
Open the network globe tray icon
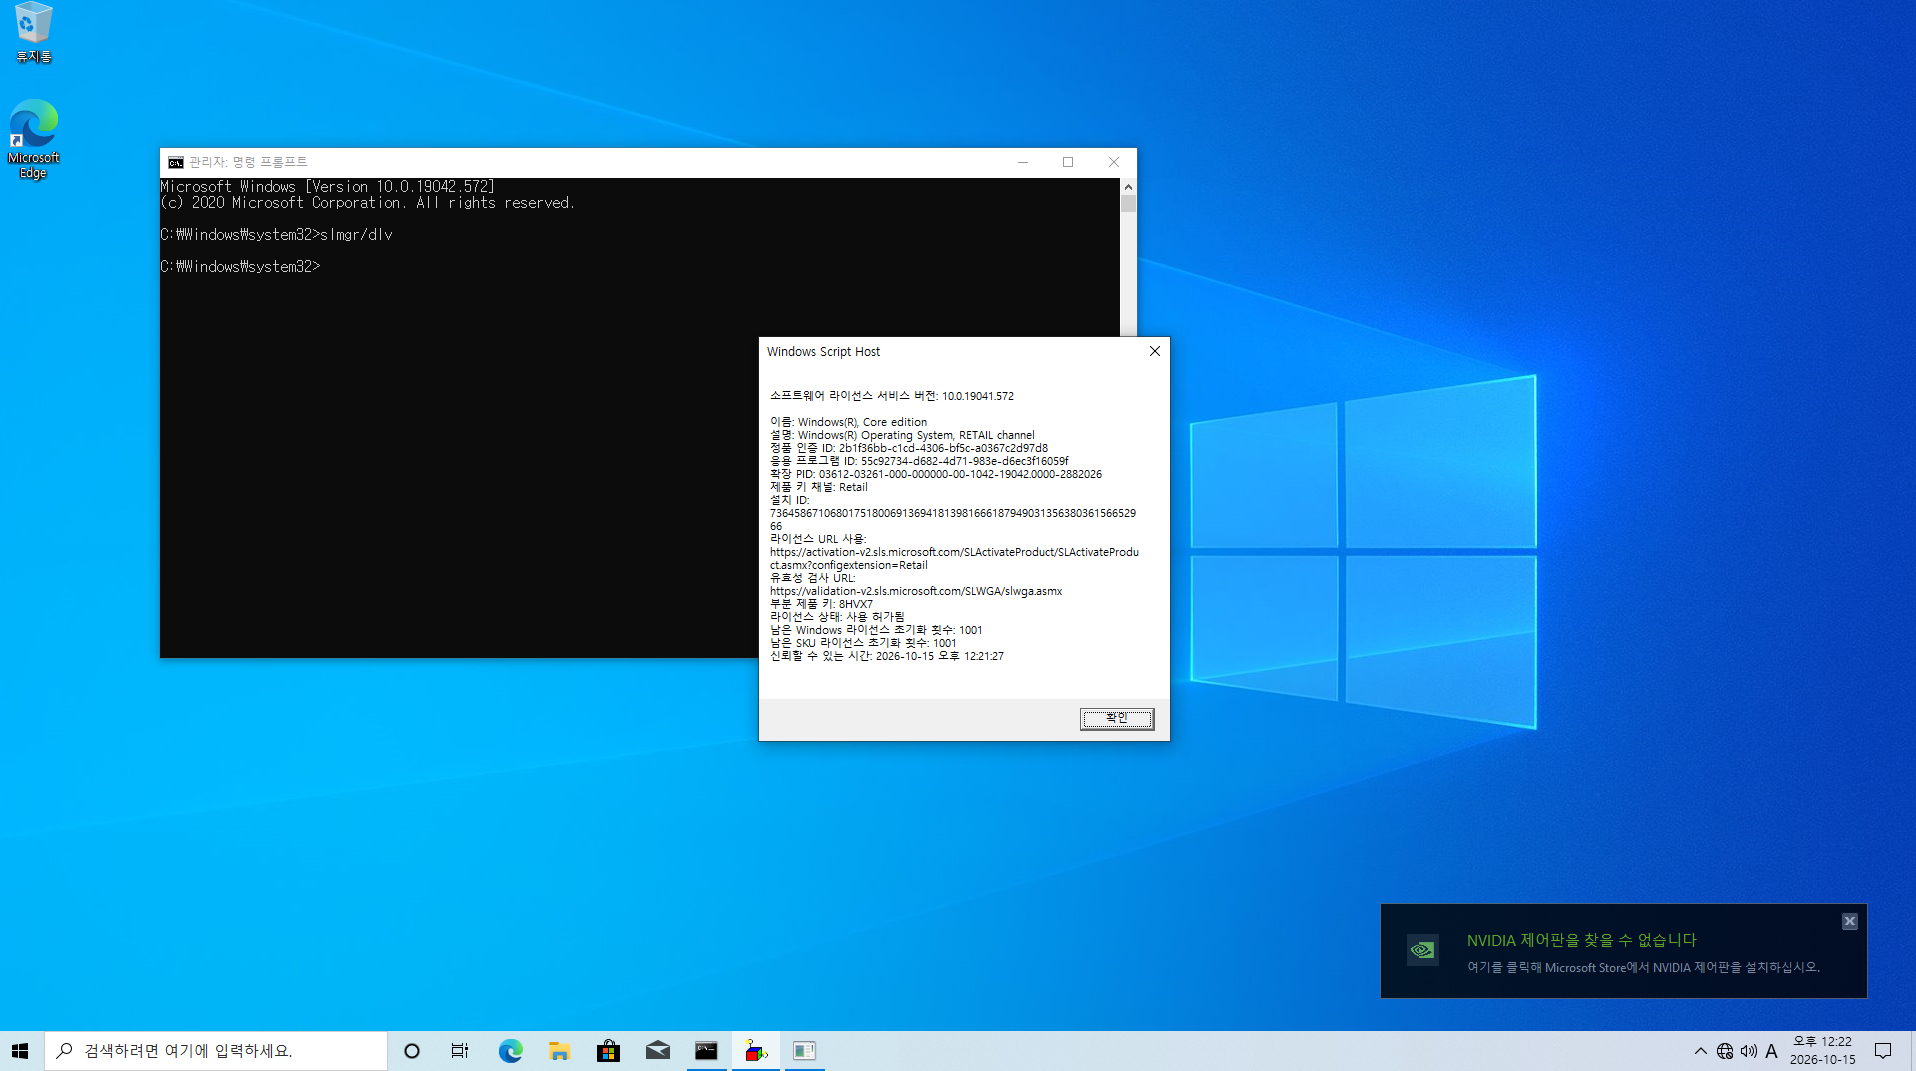[x=1725, y=1051]
